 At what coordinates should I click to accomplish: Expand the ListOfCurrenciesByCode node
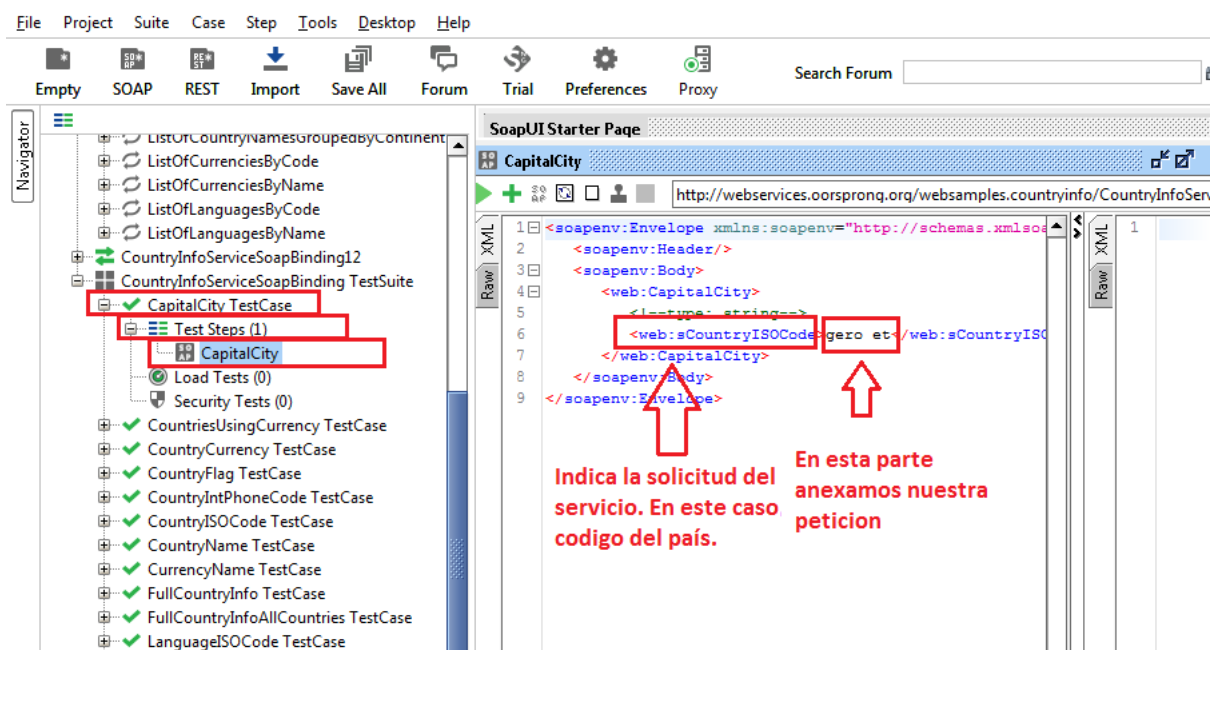pos(103,161)
